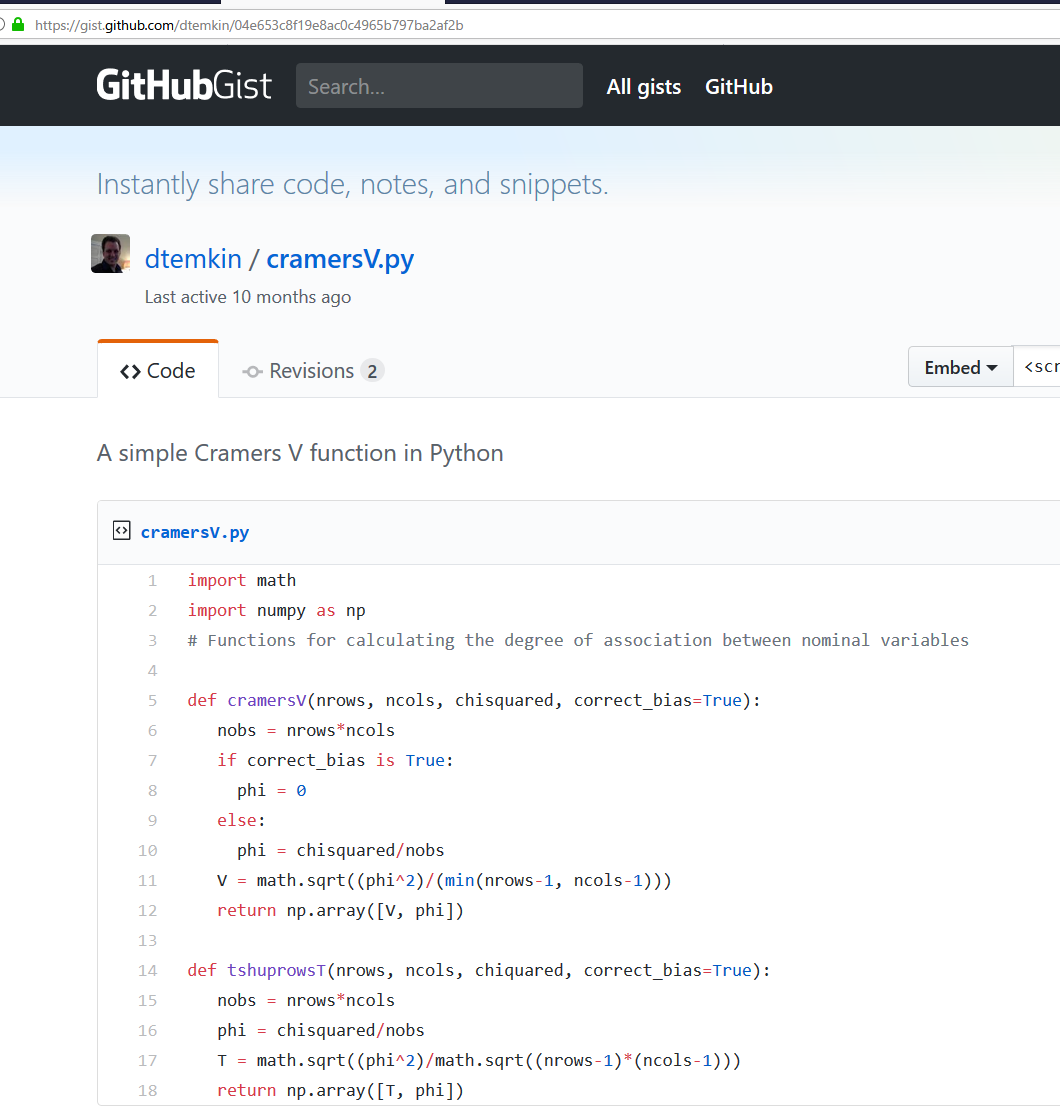Click the 'def cramersV' definition line
1060x1118 pixels.
[x=474, y=700]
